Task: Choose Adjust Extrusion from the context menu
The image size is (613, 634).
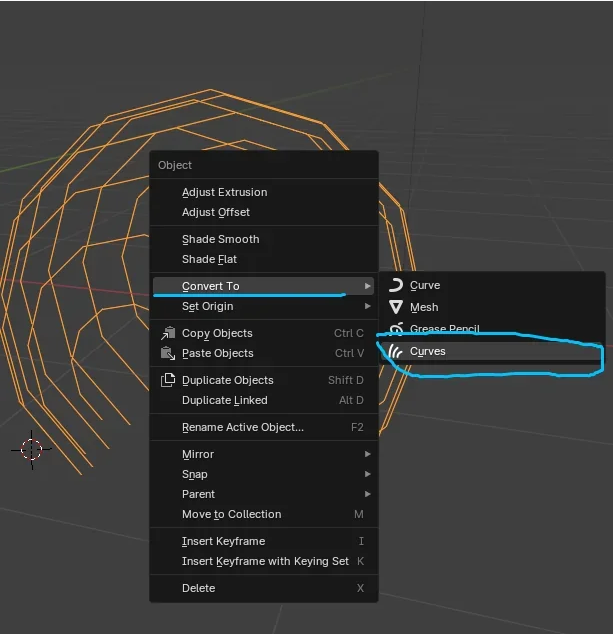Action: coord(264,192)
